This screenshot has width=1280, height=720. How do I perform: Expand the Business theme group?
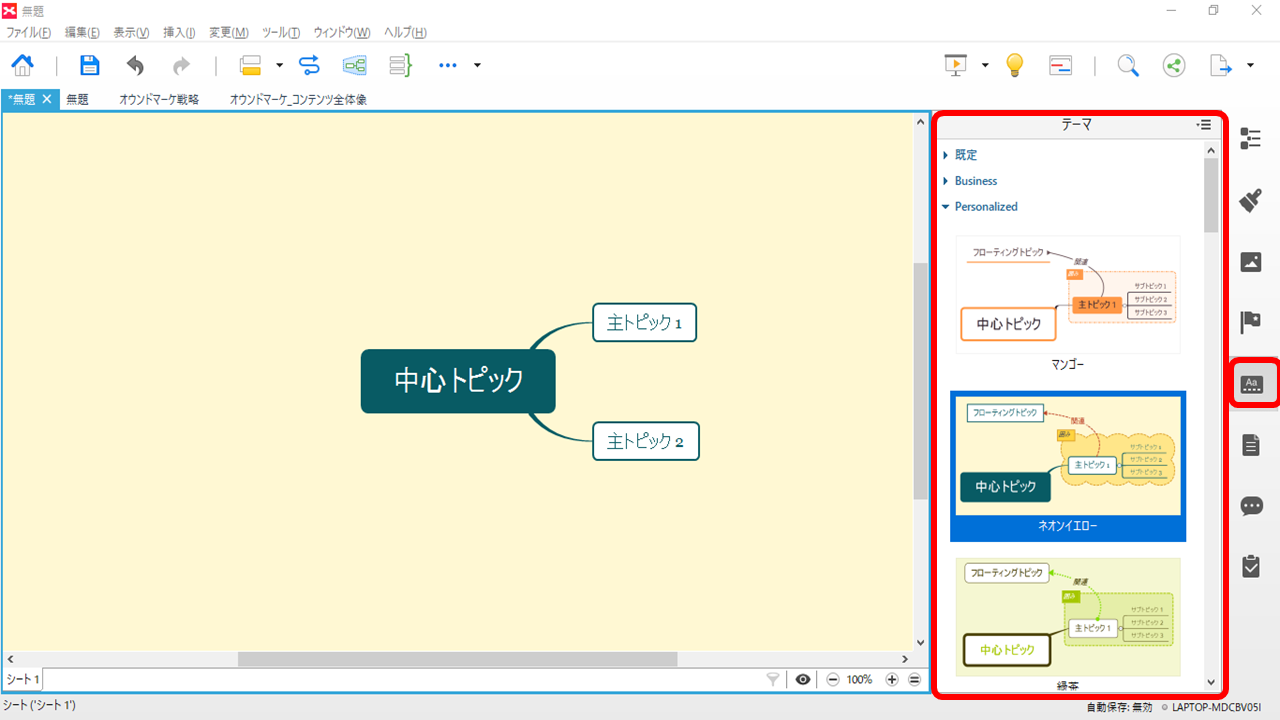tap(975, 181)
